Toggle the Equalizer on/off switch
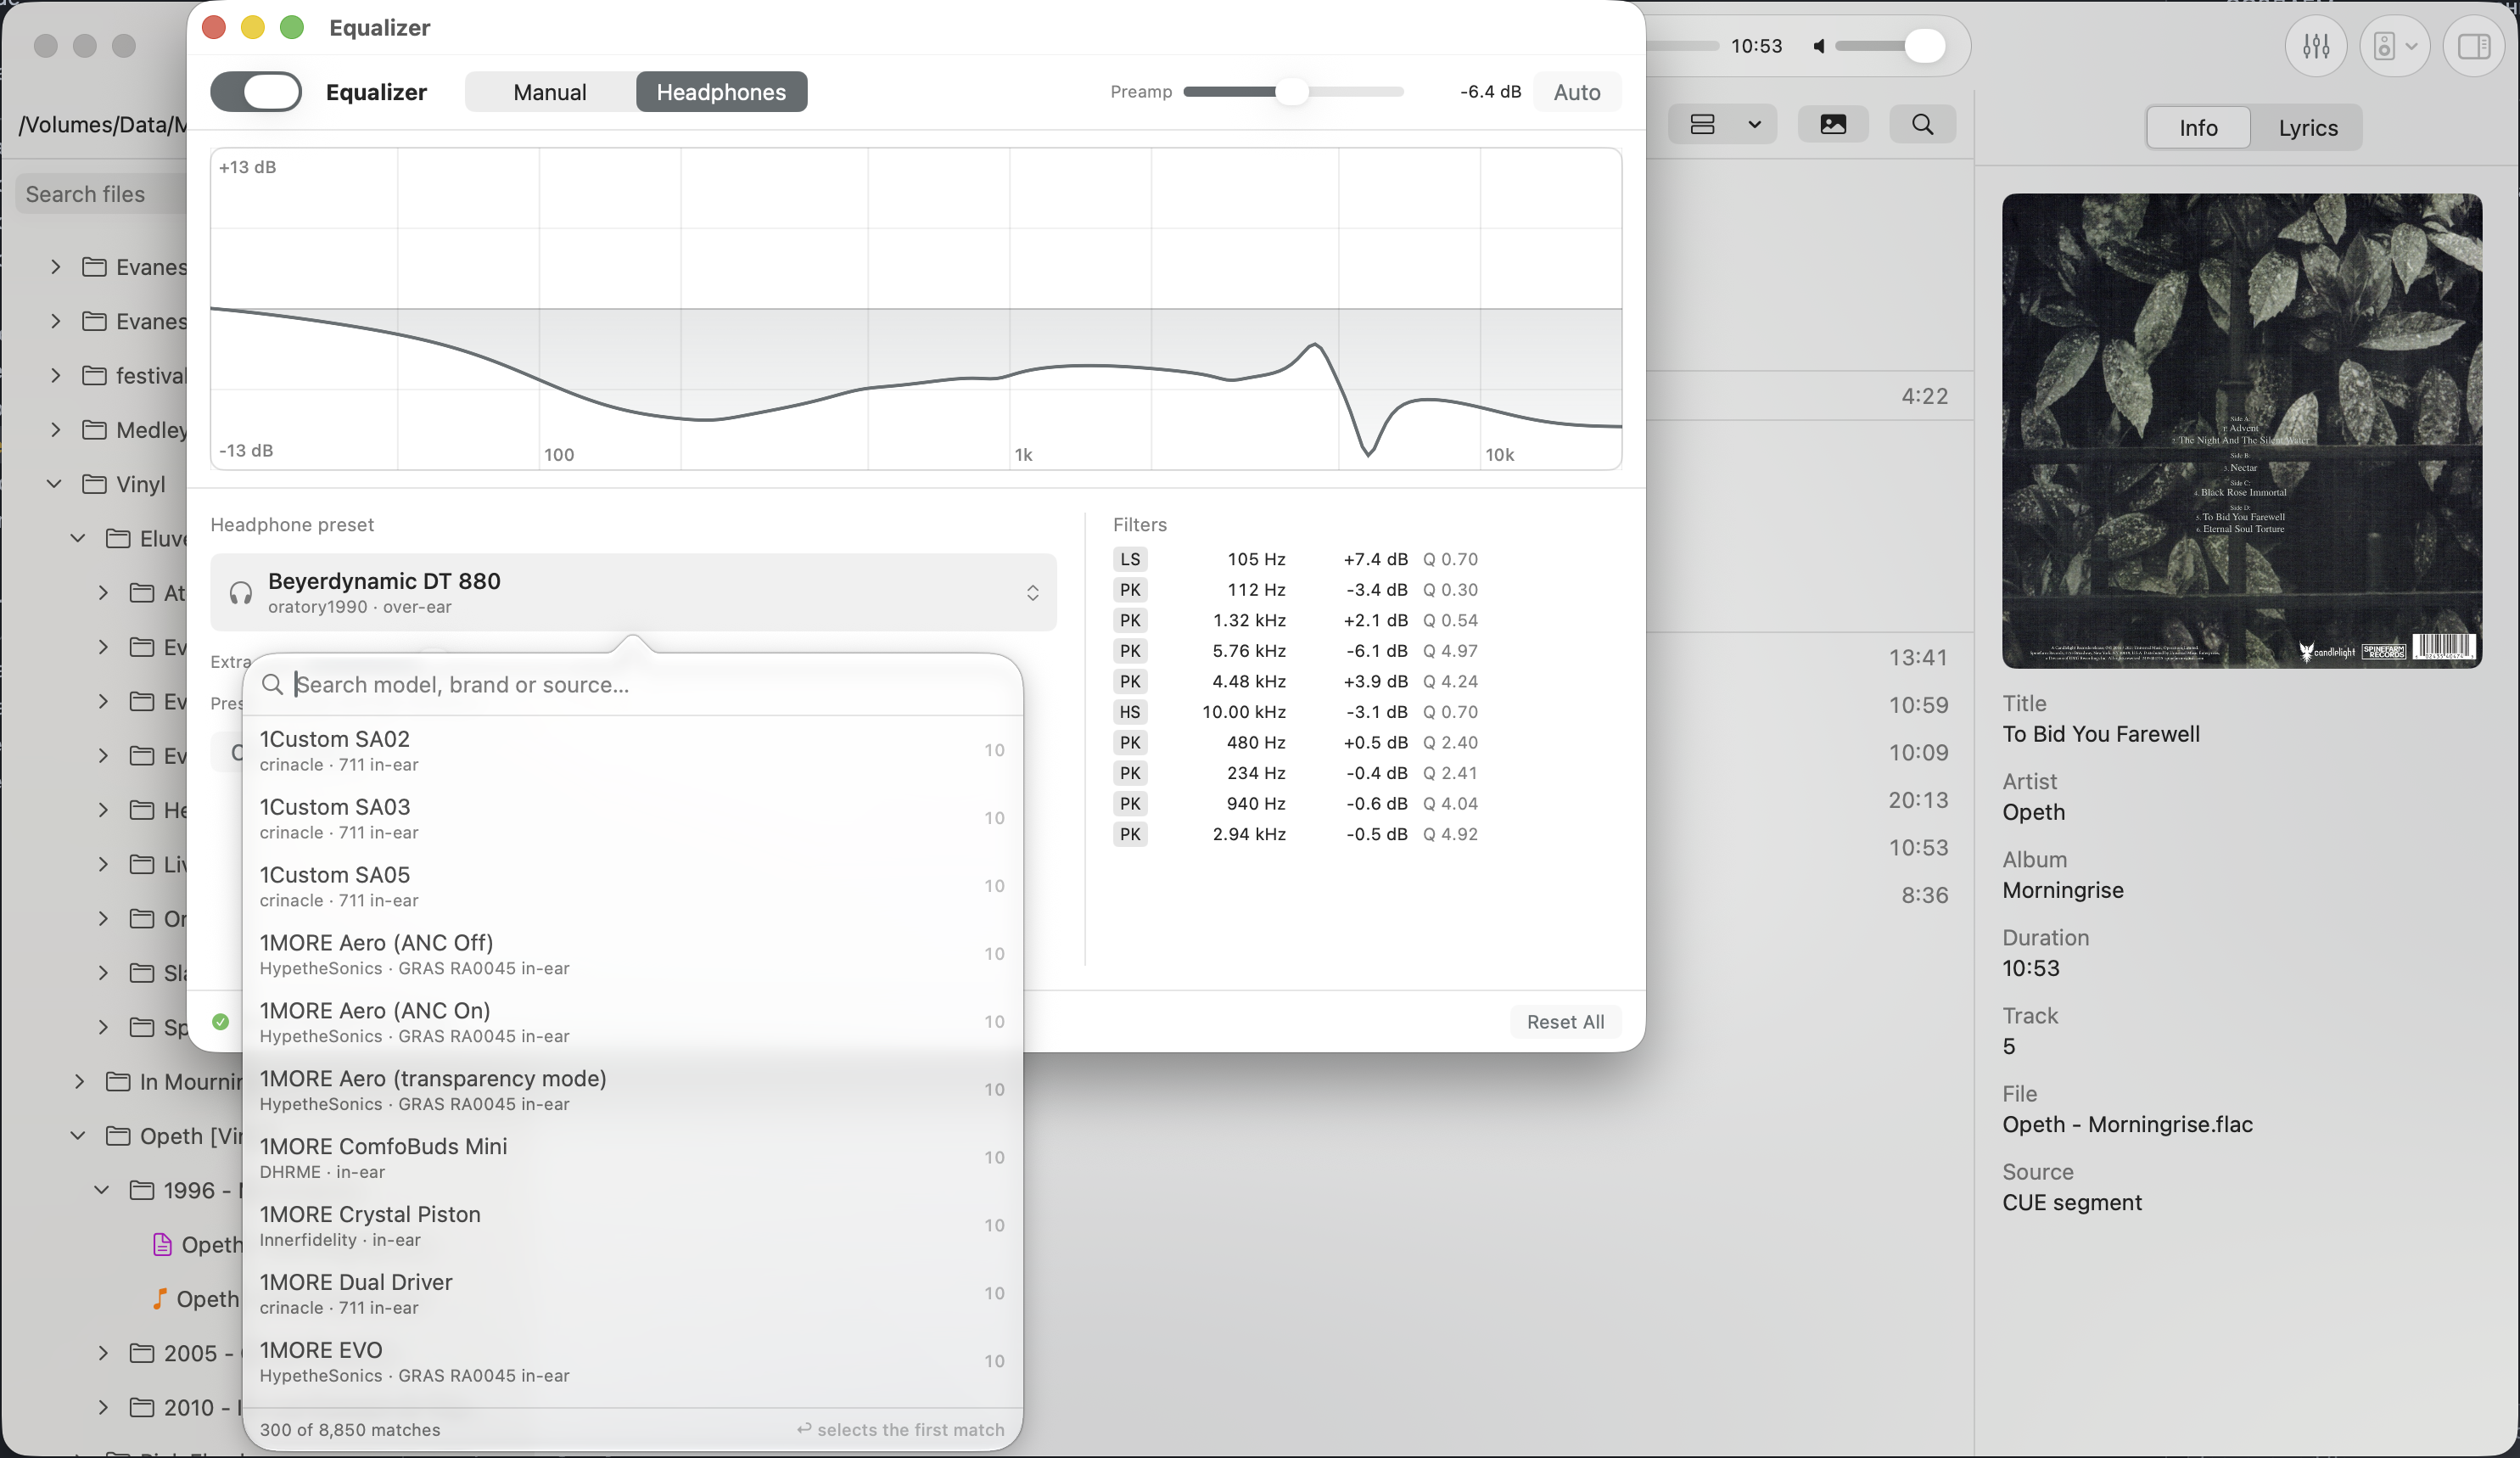The width and height of the screenshot is (2520, 1458). coord(256,92)
